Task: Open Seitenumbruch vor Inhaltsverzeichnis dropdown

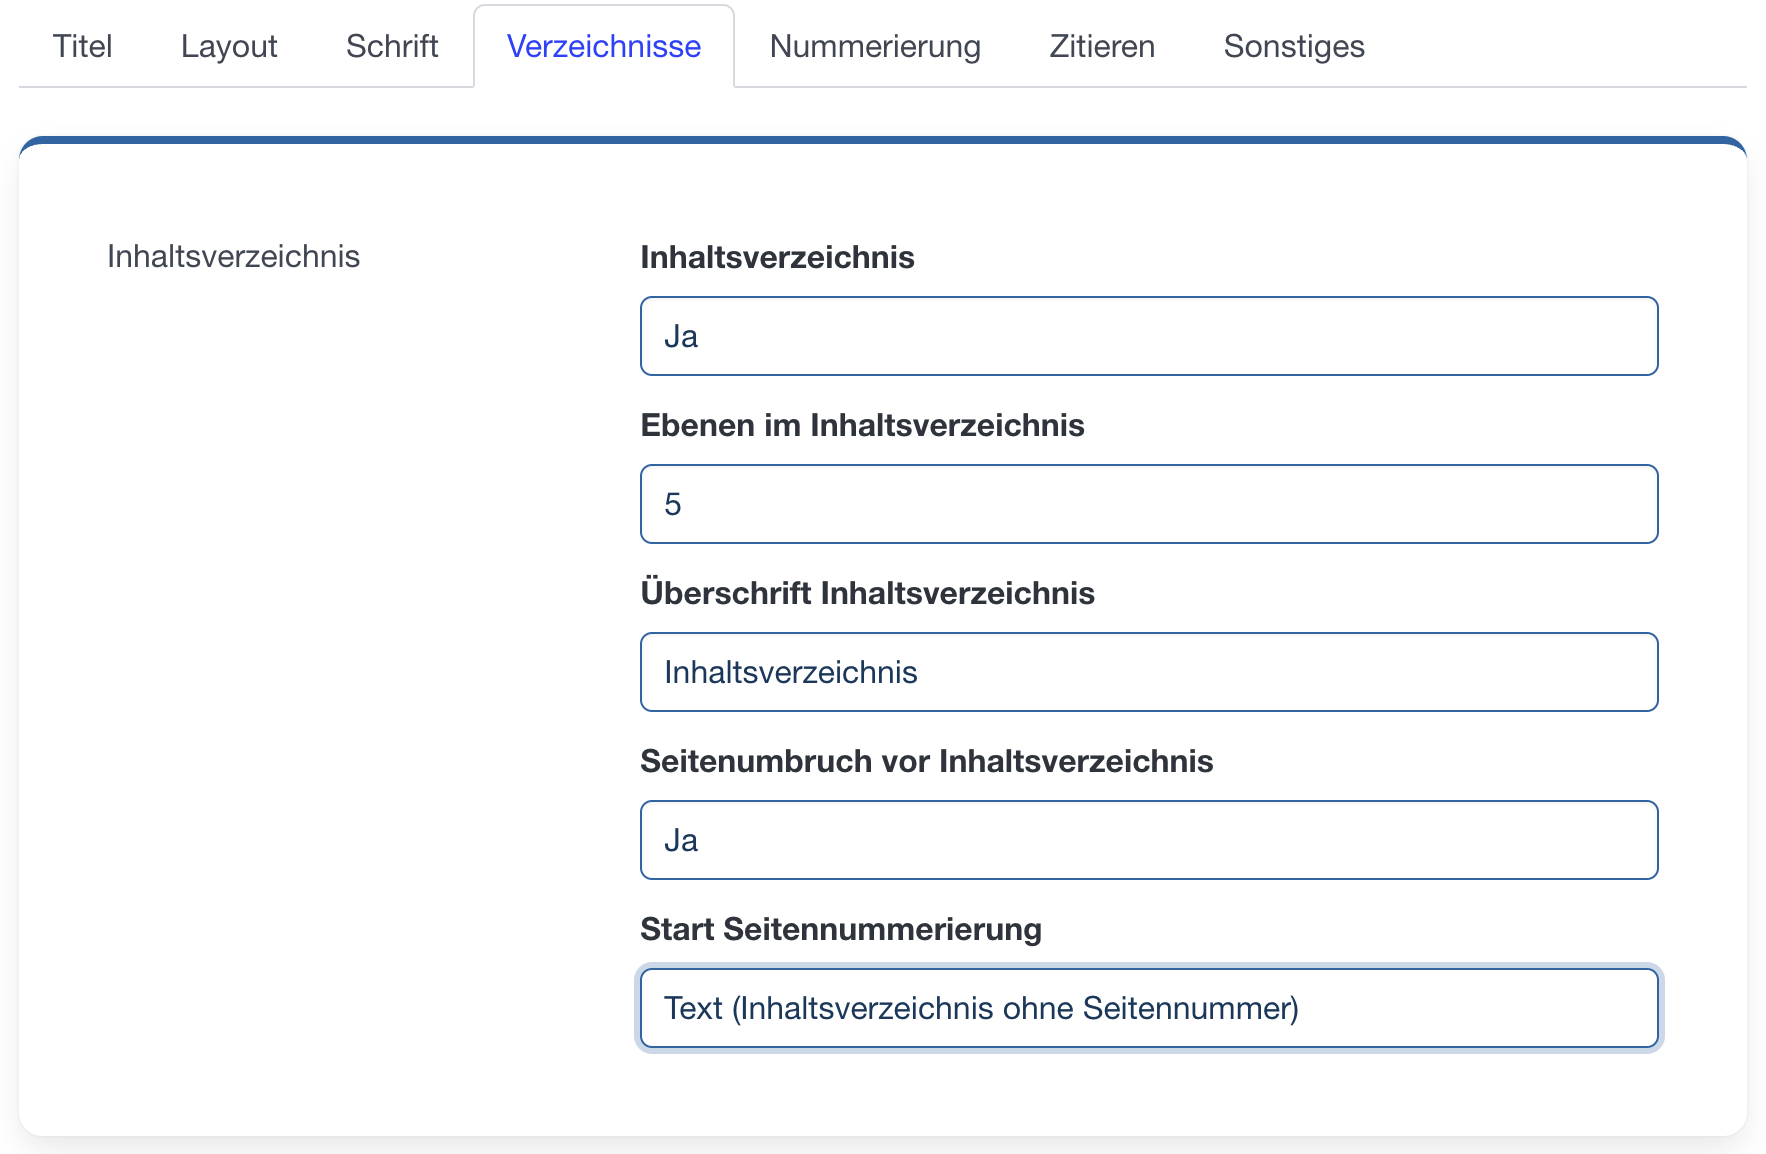Action: coord(1149,840)
